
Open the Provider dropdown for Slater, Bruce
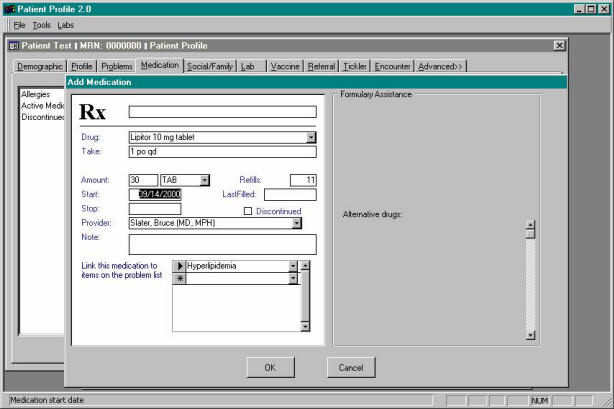(x=297, y=224)
